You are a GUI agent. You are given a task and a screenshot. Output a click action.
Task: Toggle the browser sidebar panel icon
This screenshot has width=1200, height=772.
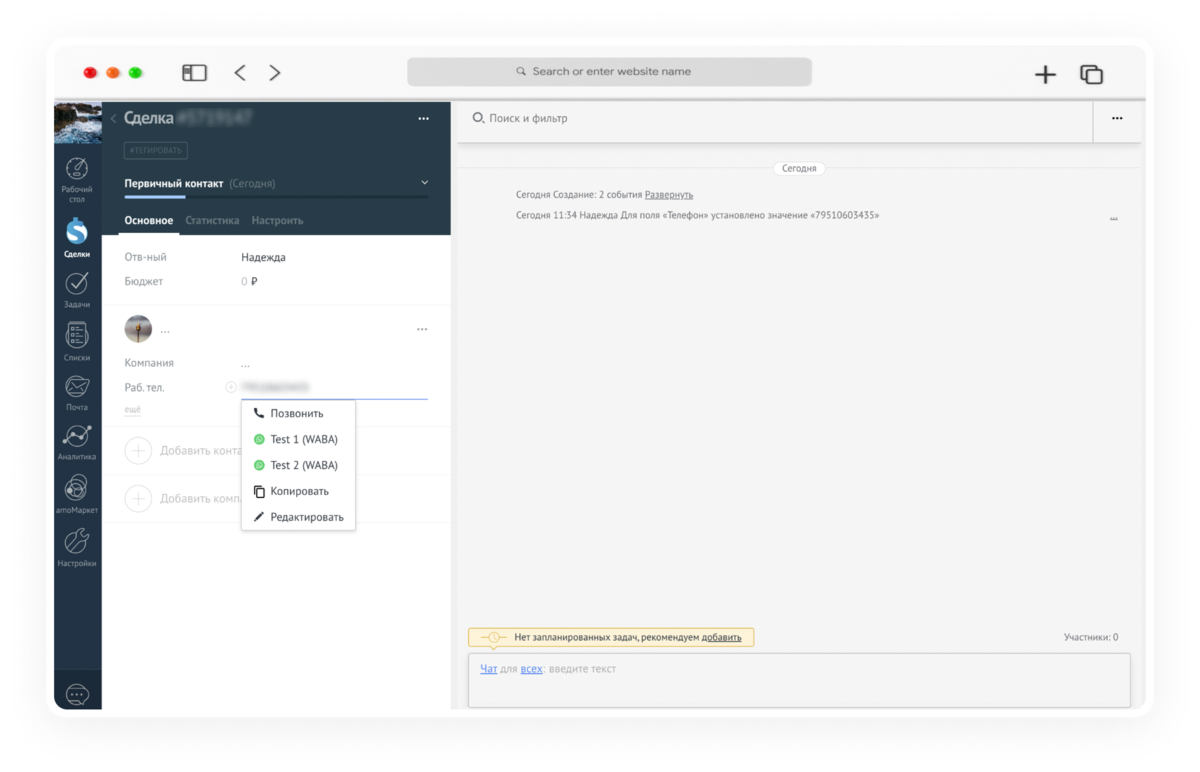[194, 73]
